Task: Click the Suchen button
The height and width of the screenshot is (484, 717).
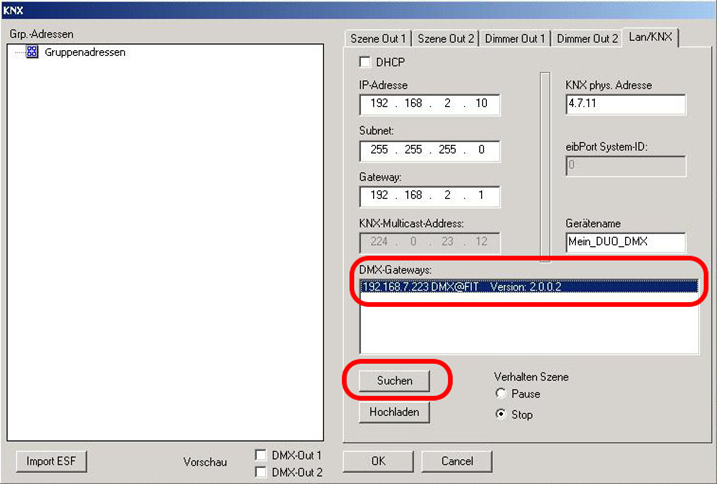Action: click(x=394, y=381)
